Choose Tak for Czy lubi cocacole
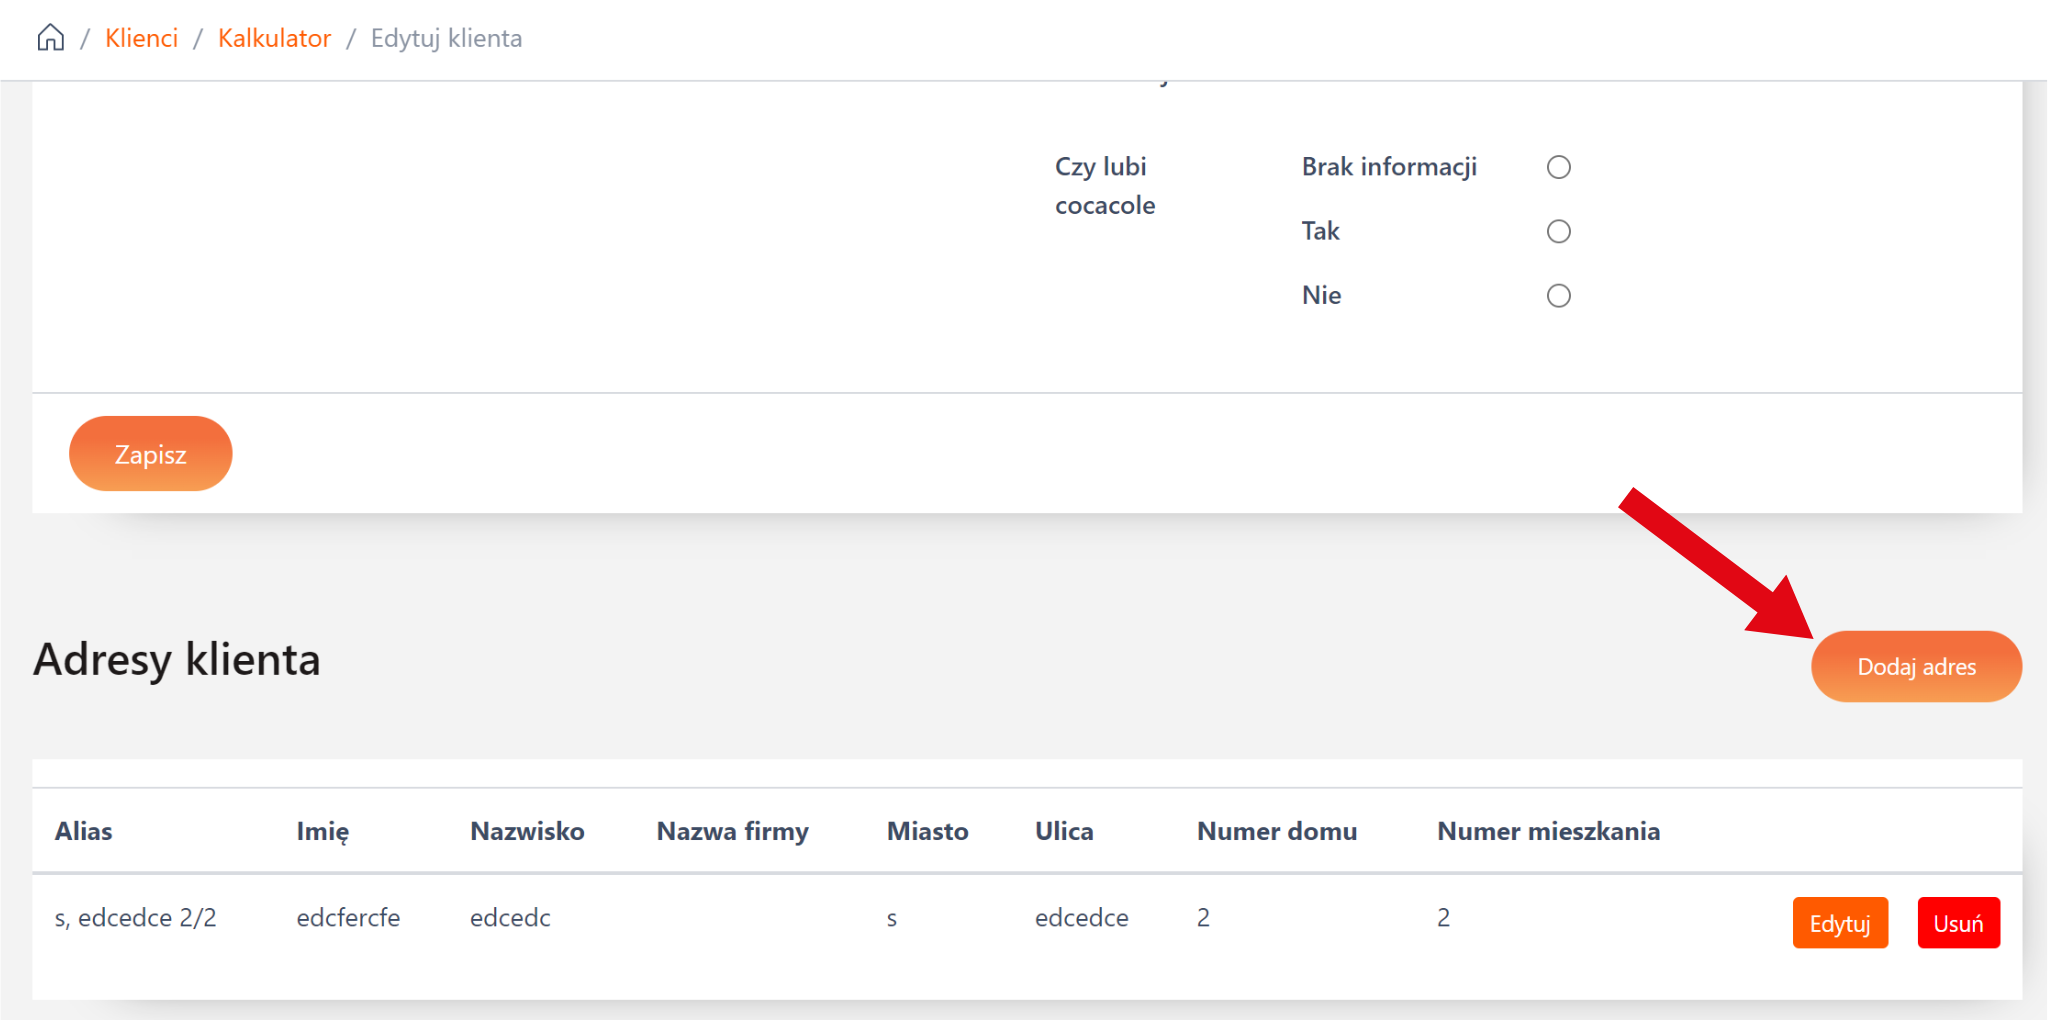2048x1020 pixels. coord(1558,232)
